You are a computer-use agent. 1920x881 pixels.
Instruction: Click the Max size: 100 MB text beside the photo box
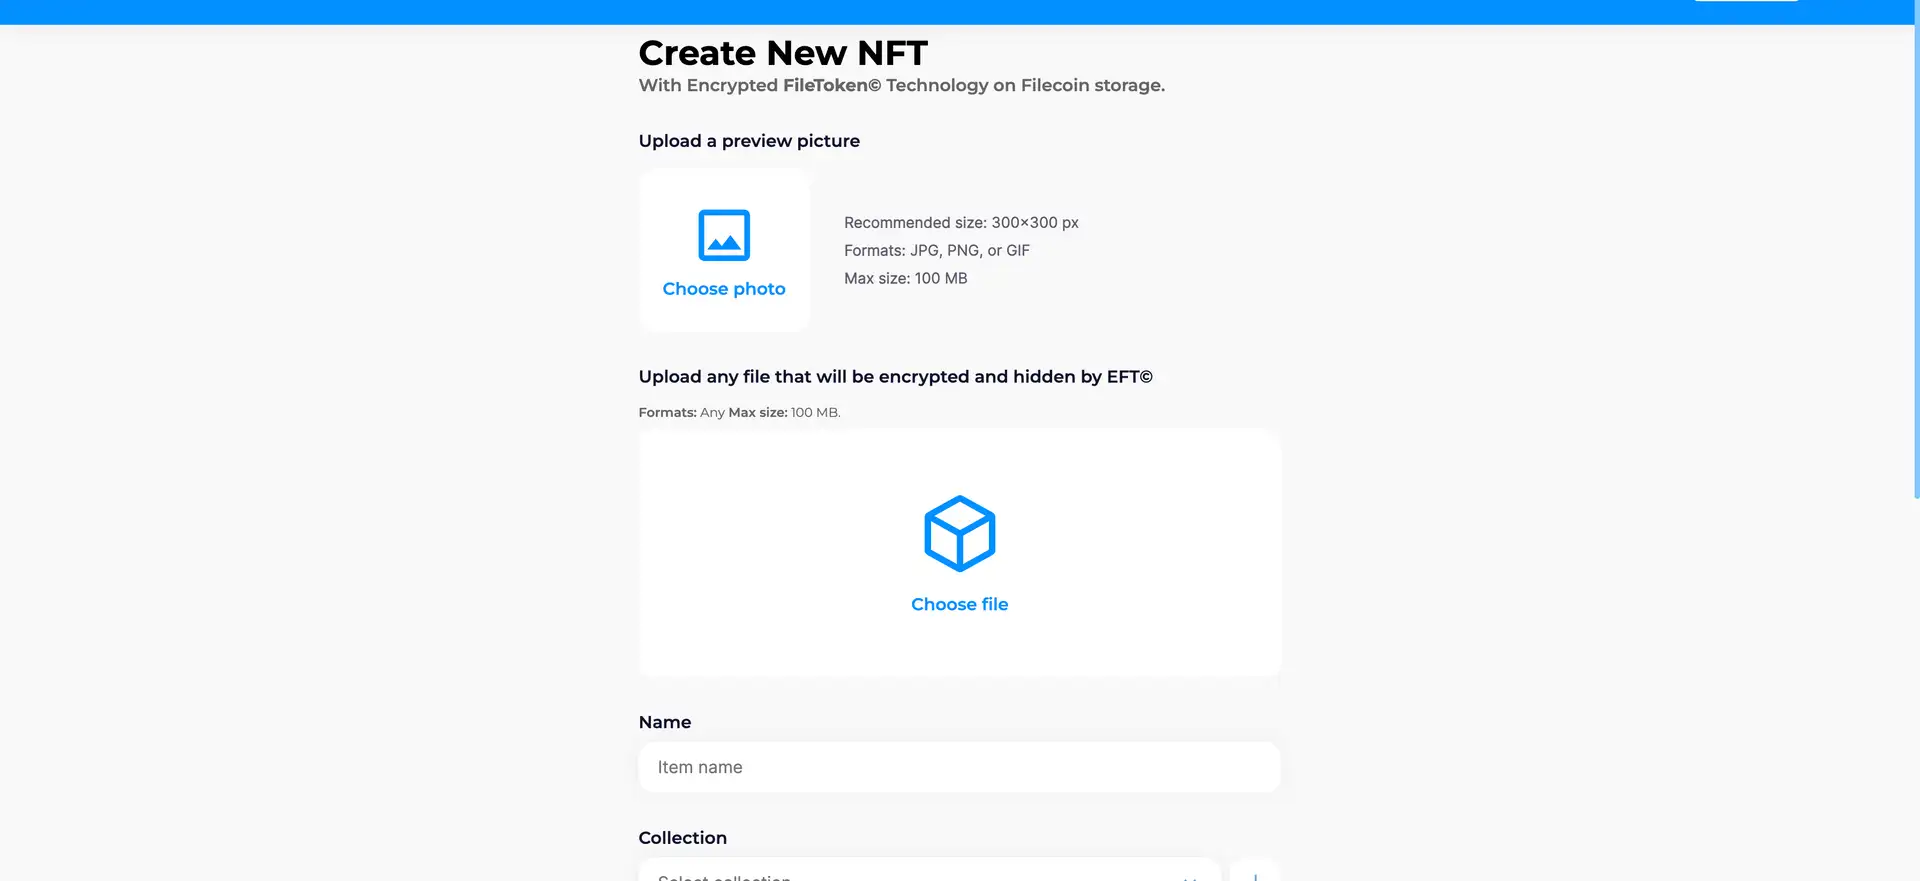pyautogui.click(x=905, y=278)
